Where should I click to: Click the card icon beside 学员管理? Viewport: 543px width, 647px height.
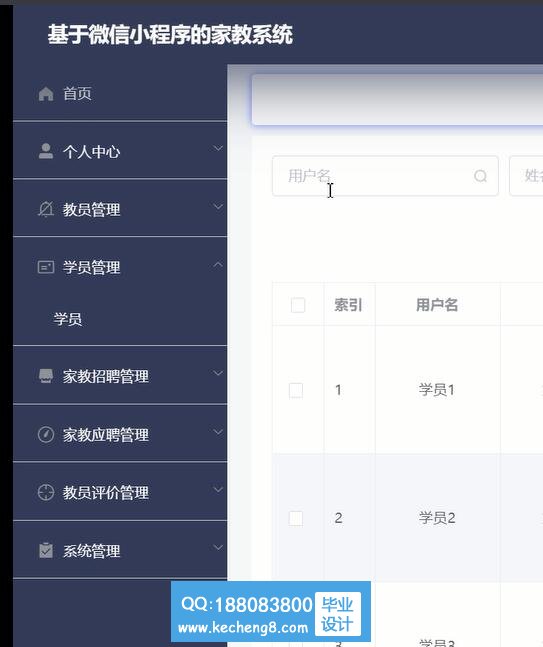[46, 267]
